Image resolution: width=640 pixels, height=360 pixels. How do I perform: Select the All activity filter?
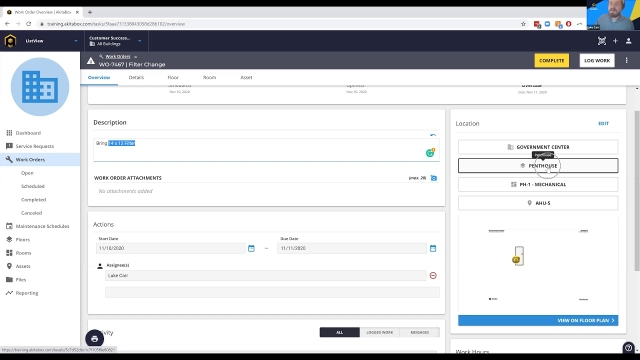coord(340,332)
